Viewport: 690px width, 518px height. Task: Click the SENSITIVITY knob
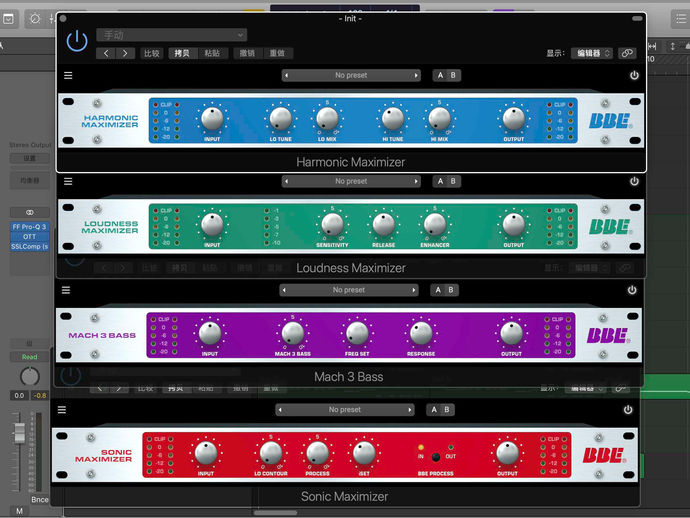[x=332, y=224]
